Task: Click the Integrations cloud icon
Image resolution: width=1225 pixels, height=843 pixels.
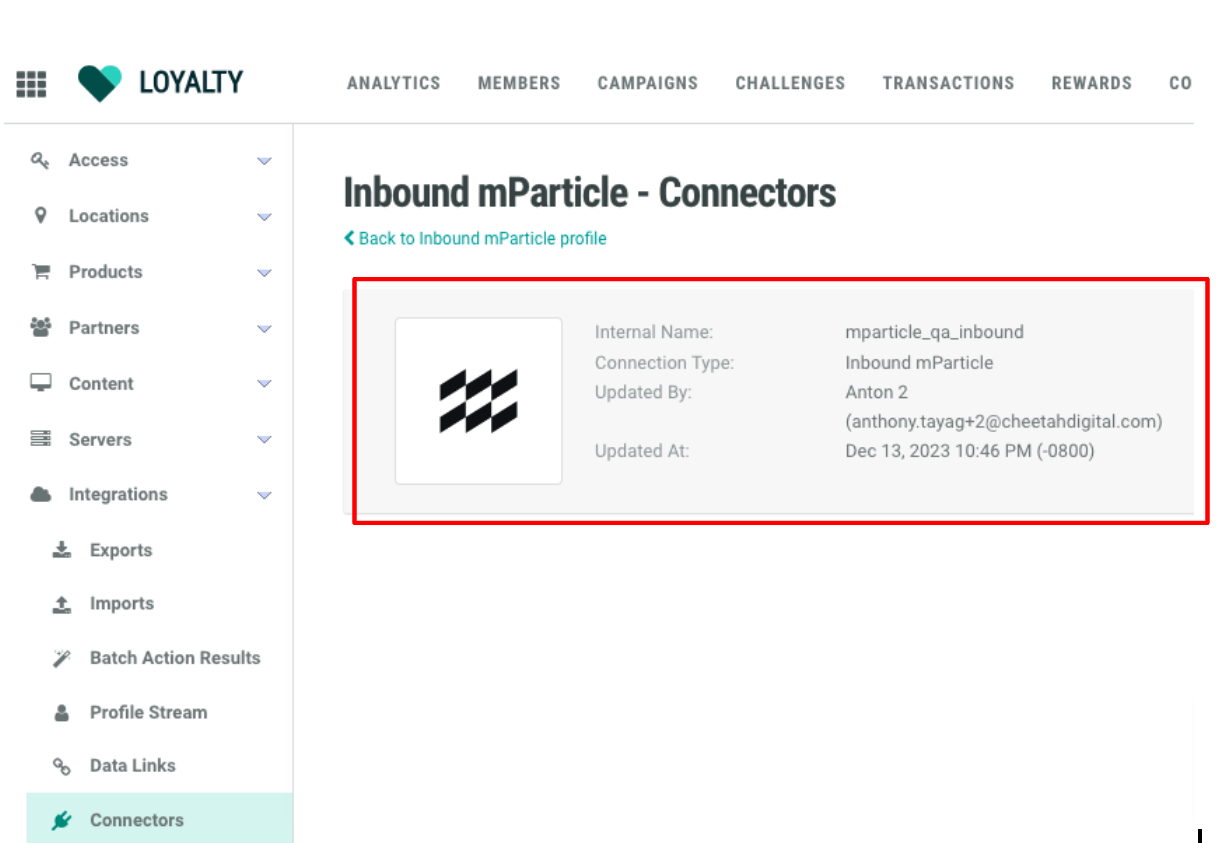Action: (41, 494)
